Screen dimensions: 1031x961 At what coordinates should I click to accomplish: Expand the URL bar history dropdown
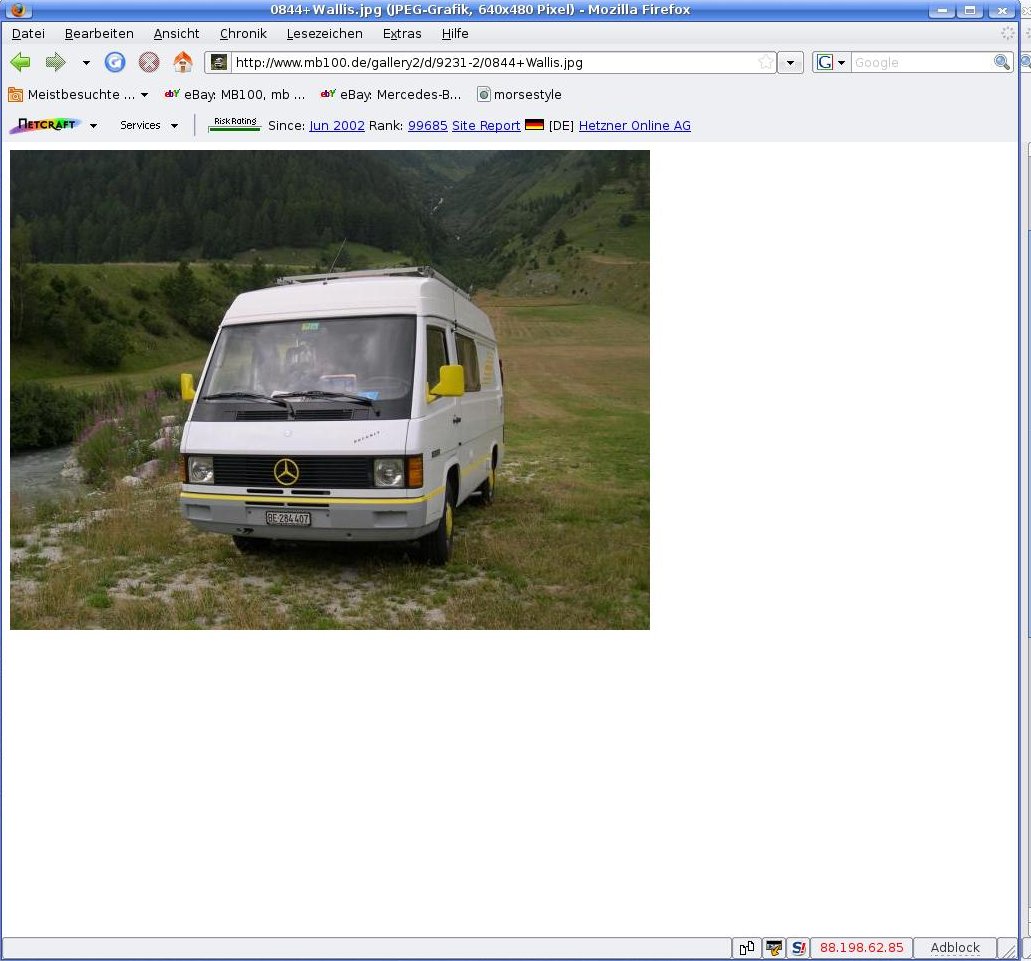click(790, 62)
